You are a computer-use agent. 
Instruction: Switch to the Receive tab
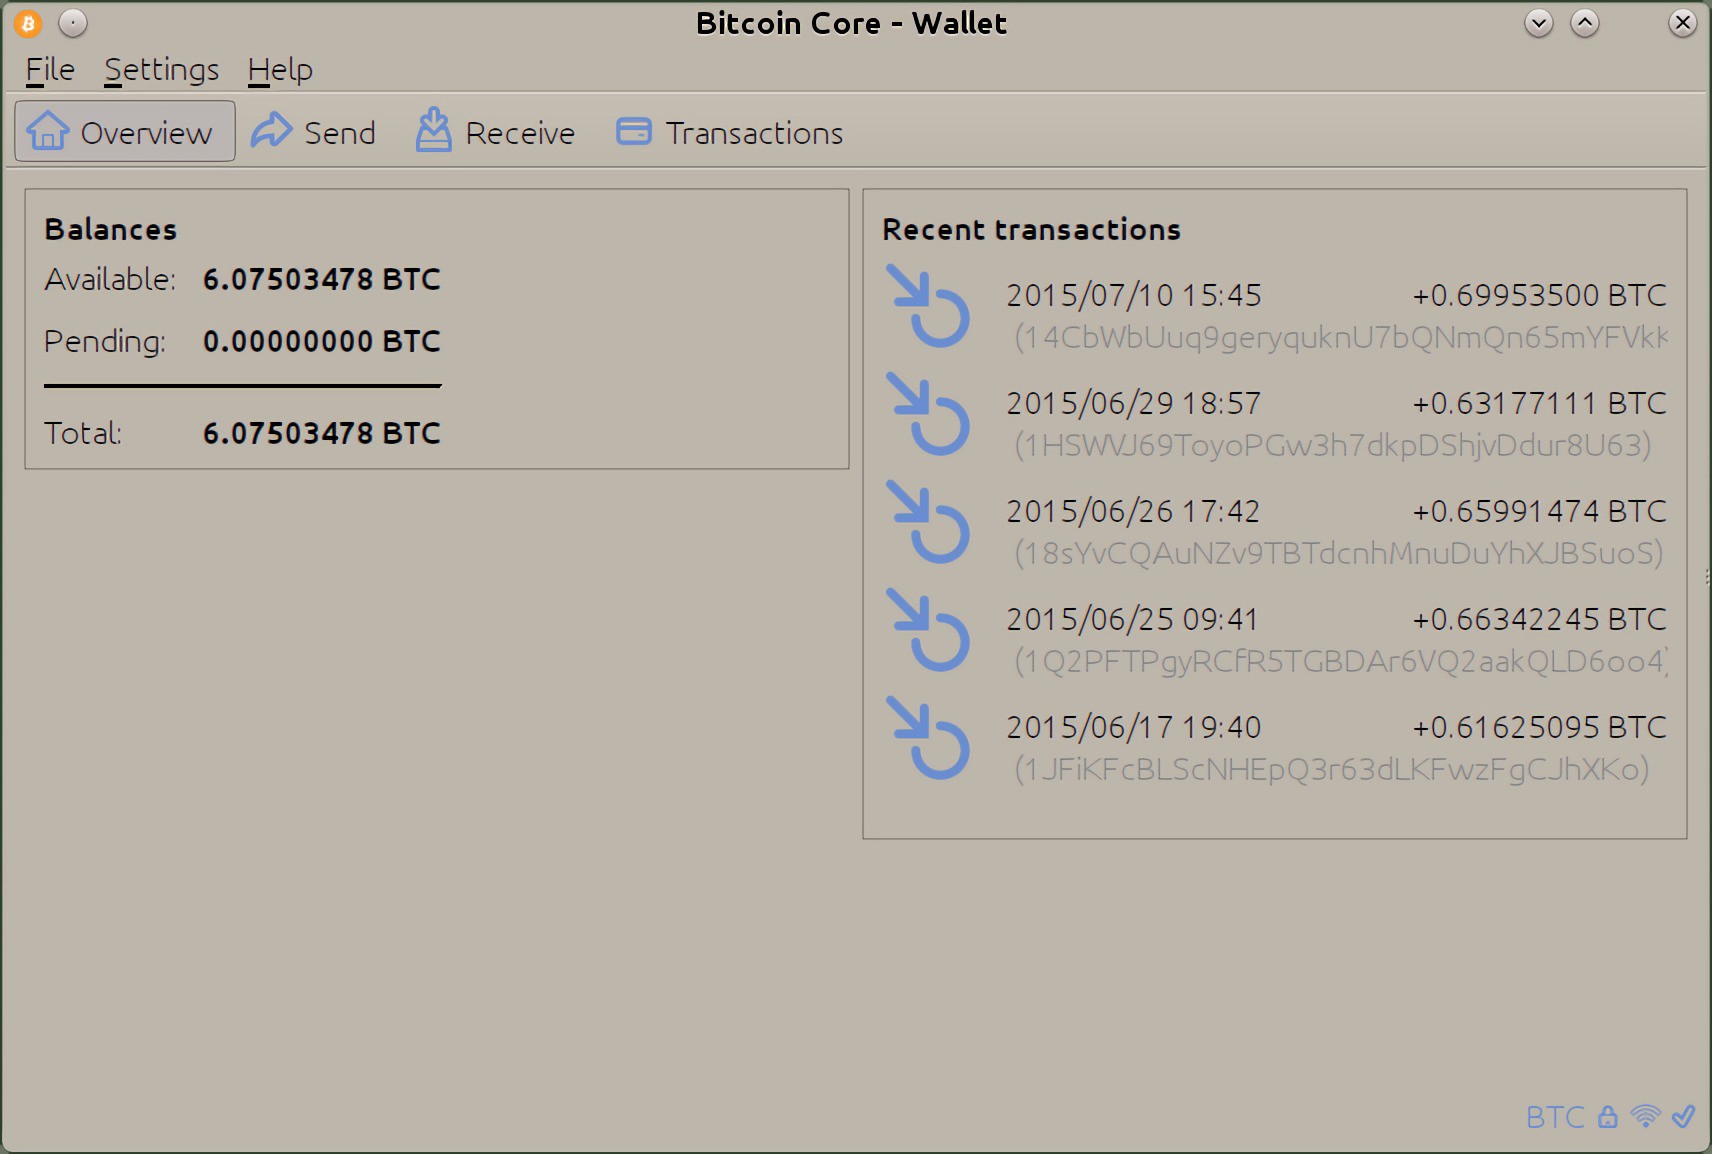(496, 131)
